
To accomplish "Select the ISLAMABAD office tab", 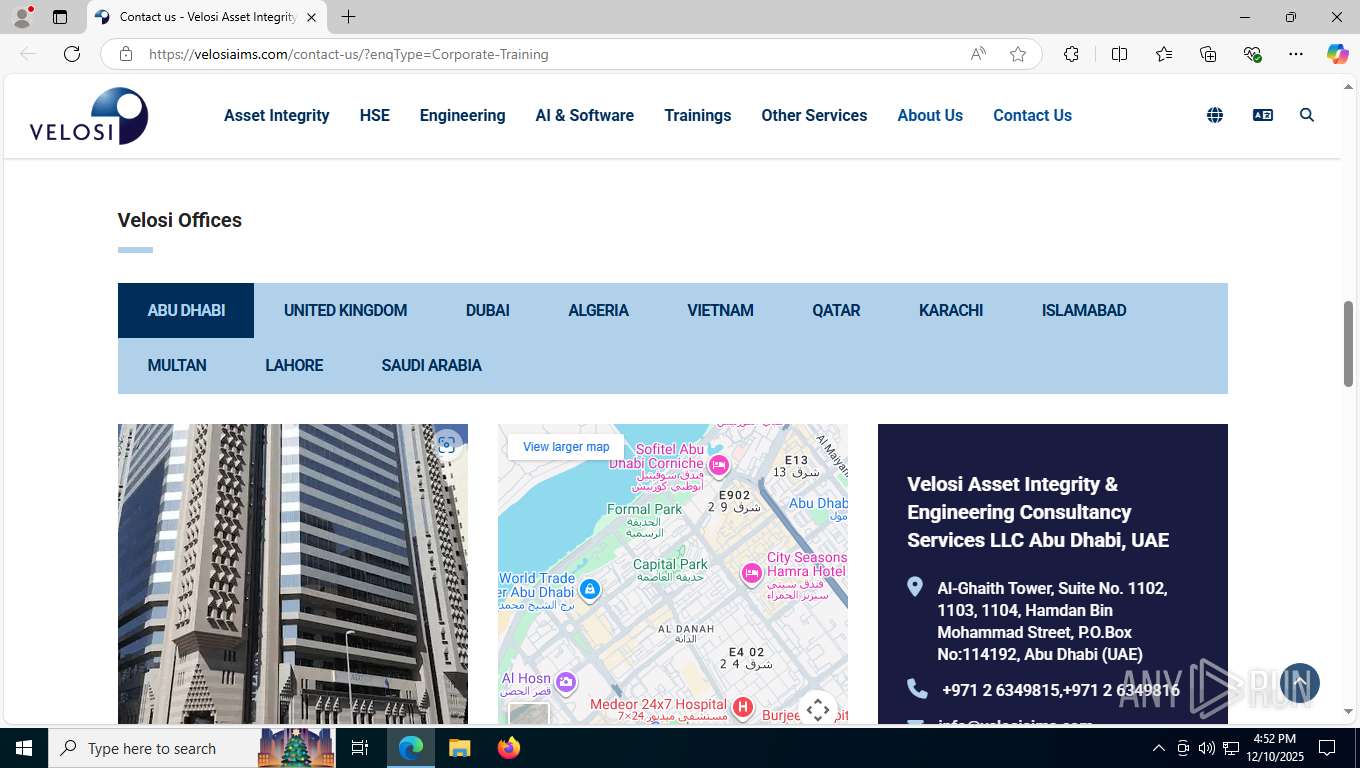I will coord(1084,310).
